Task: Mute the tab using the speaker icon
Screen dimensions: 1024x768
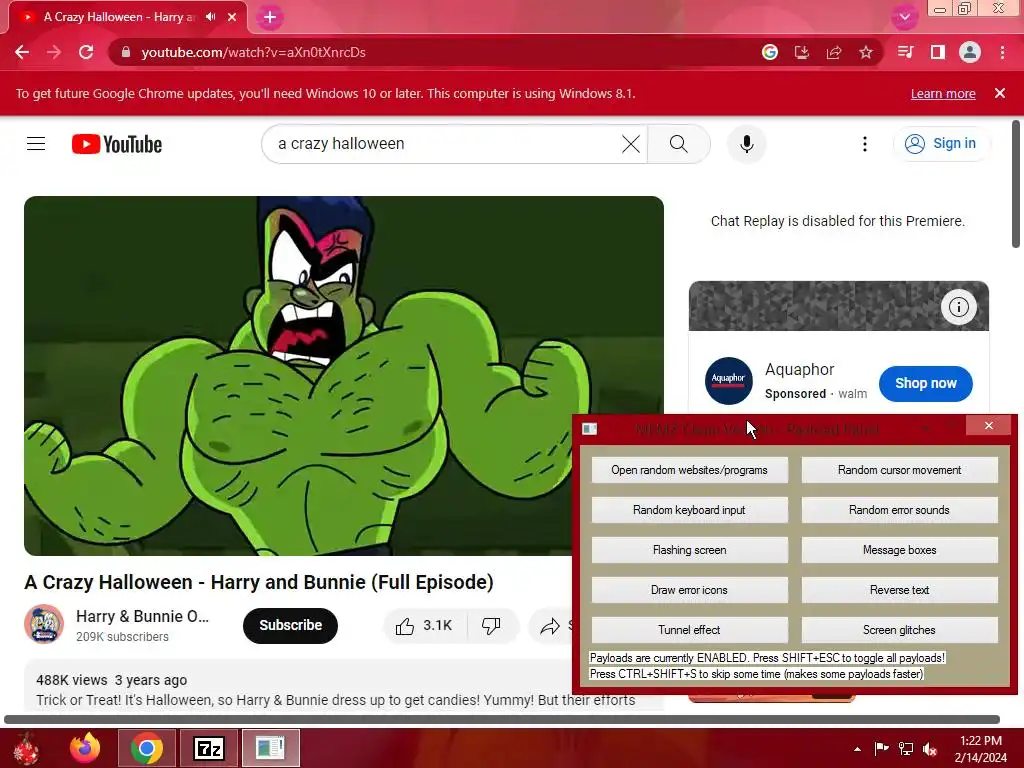Action: (210, 17)
